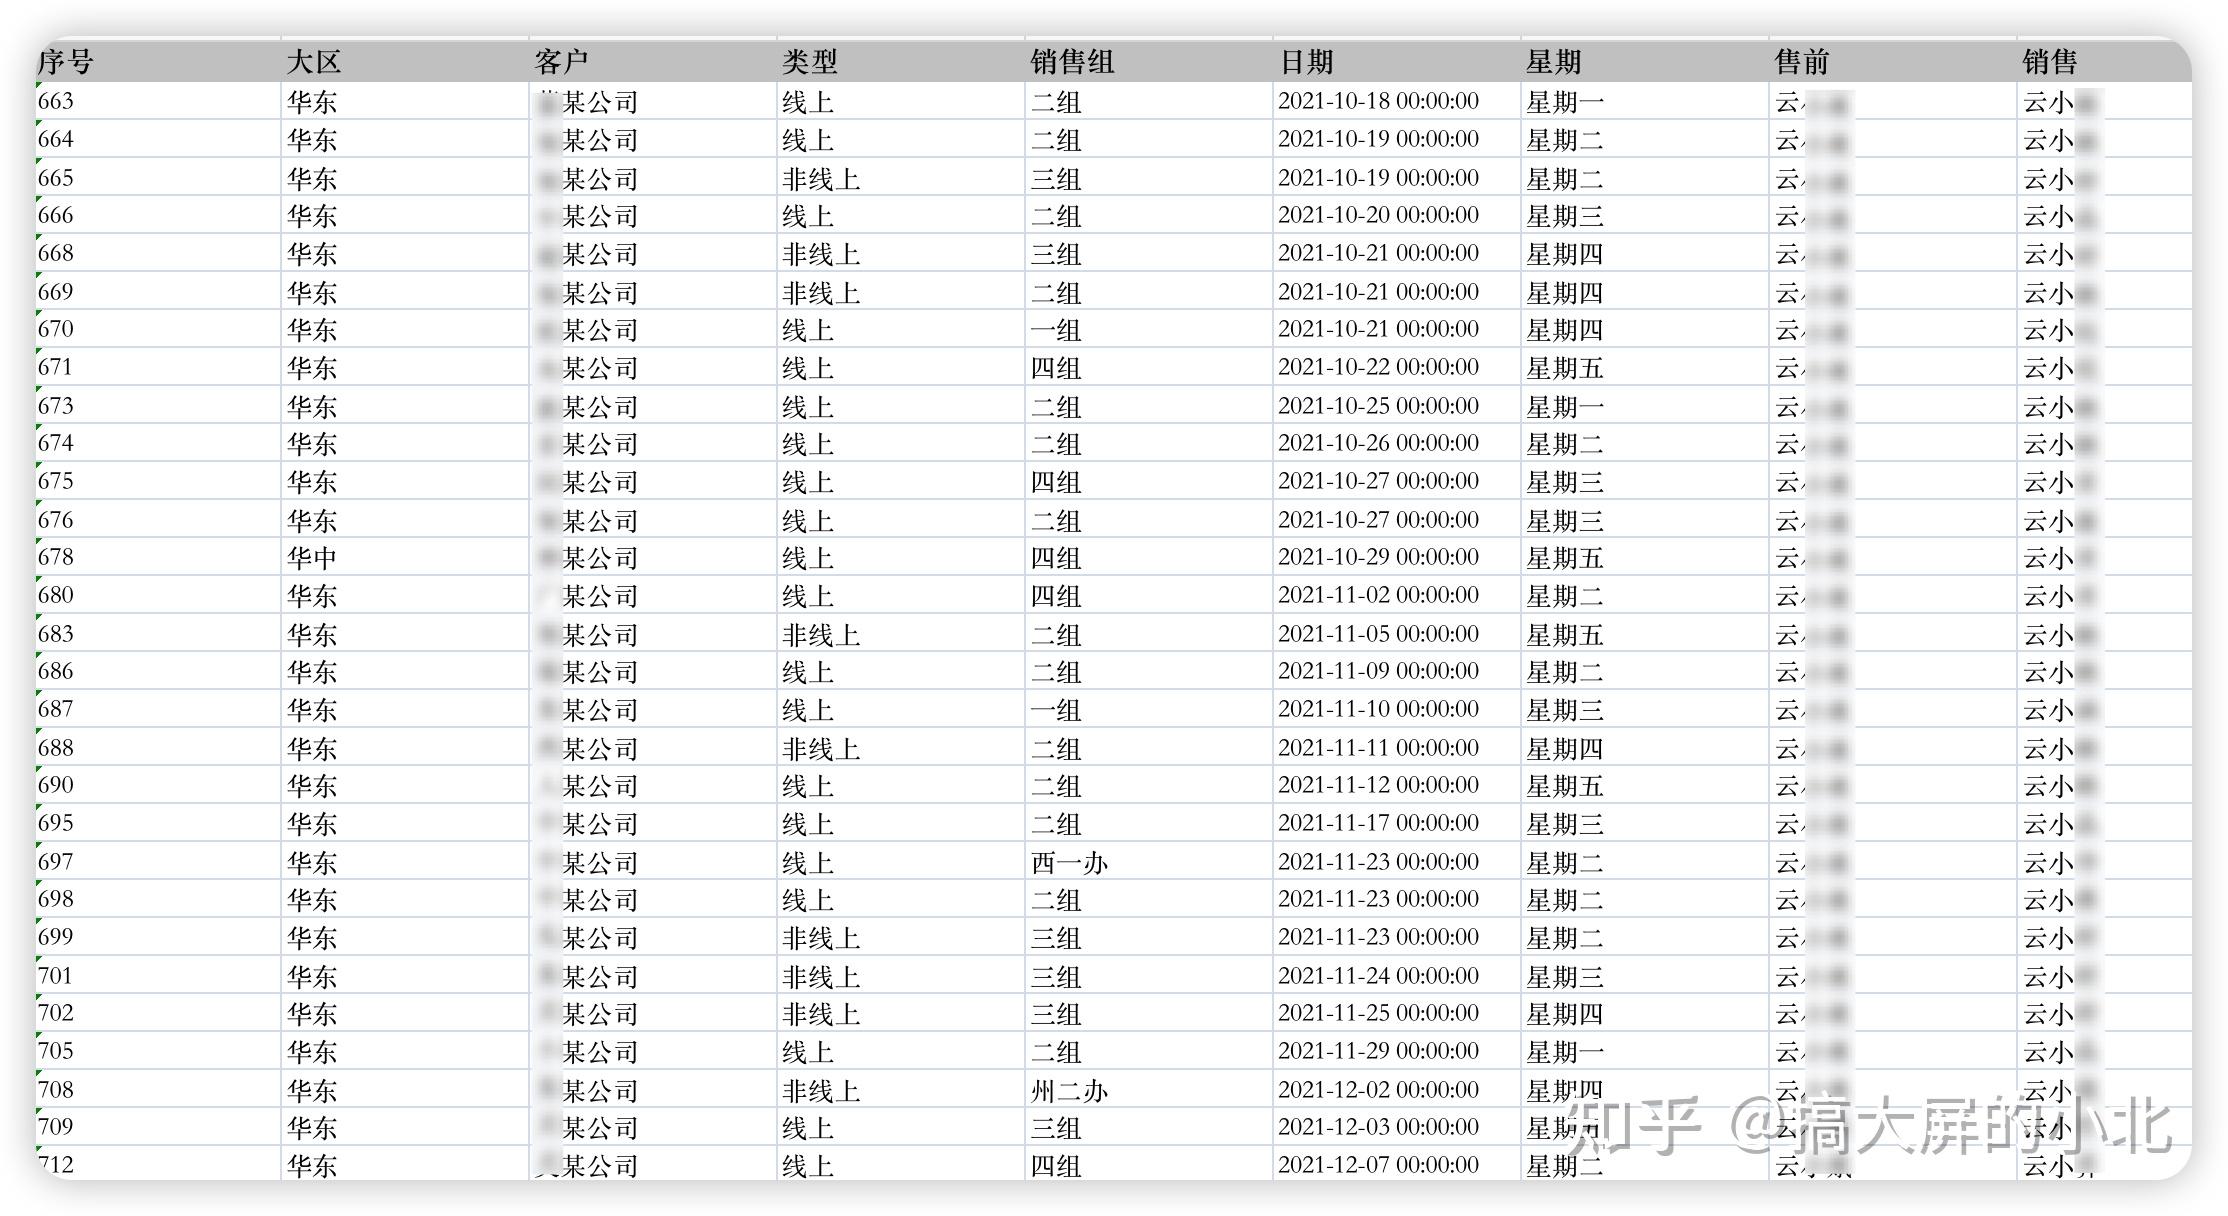Click the 日期 column header
2228x1216 pixels.
coord(1306,62)
